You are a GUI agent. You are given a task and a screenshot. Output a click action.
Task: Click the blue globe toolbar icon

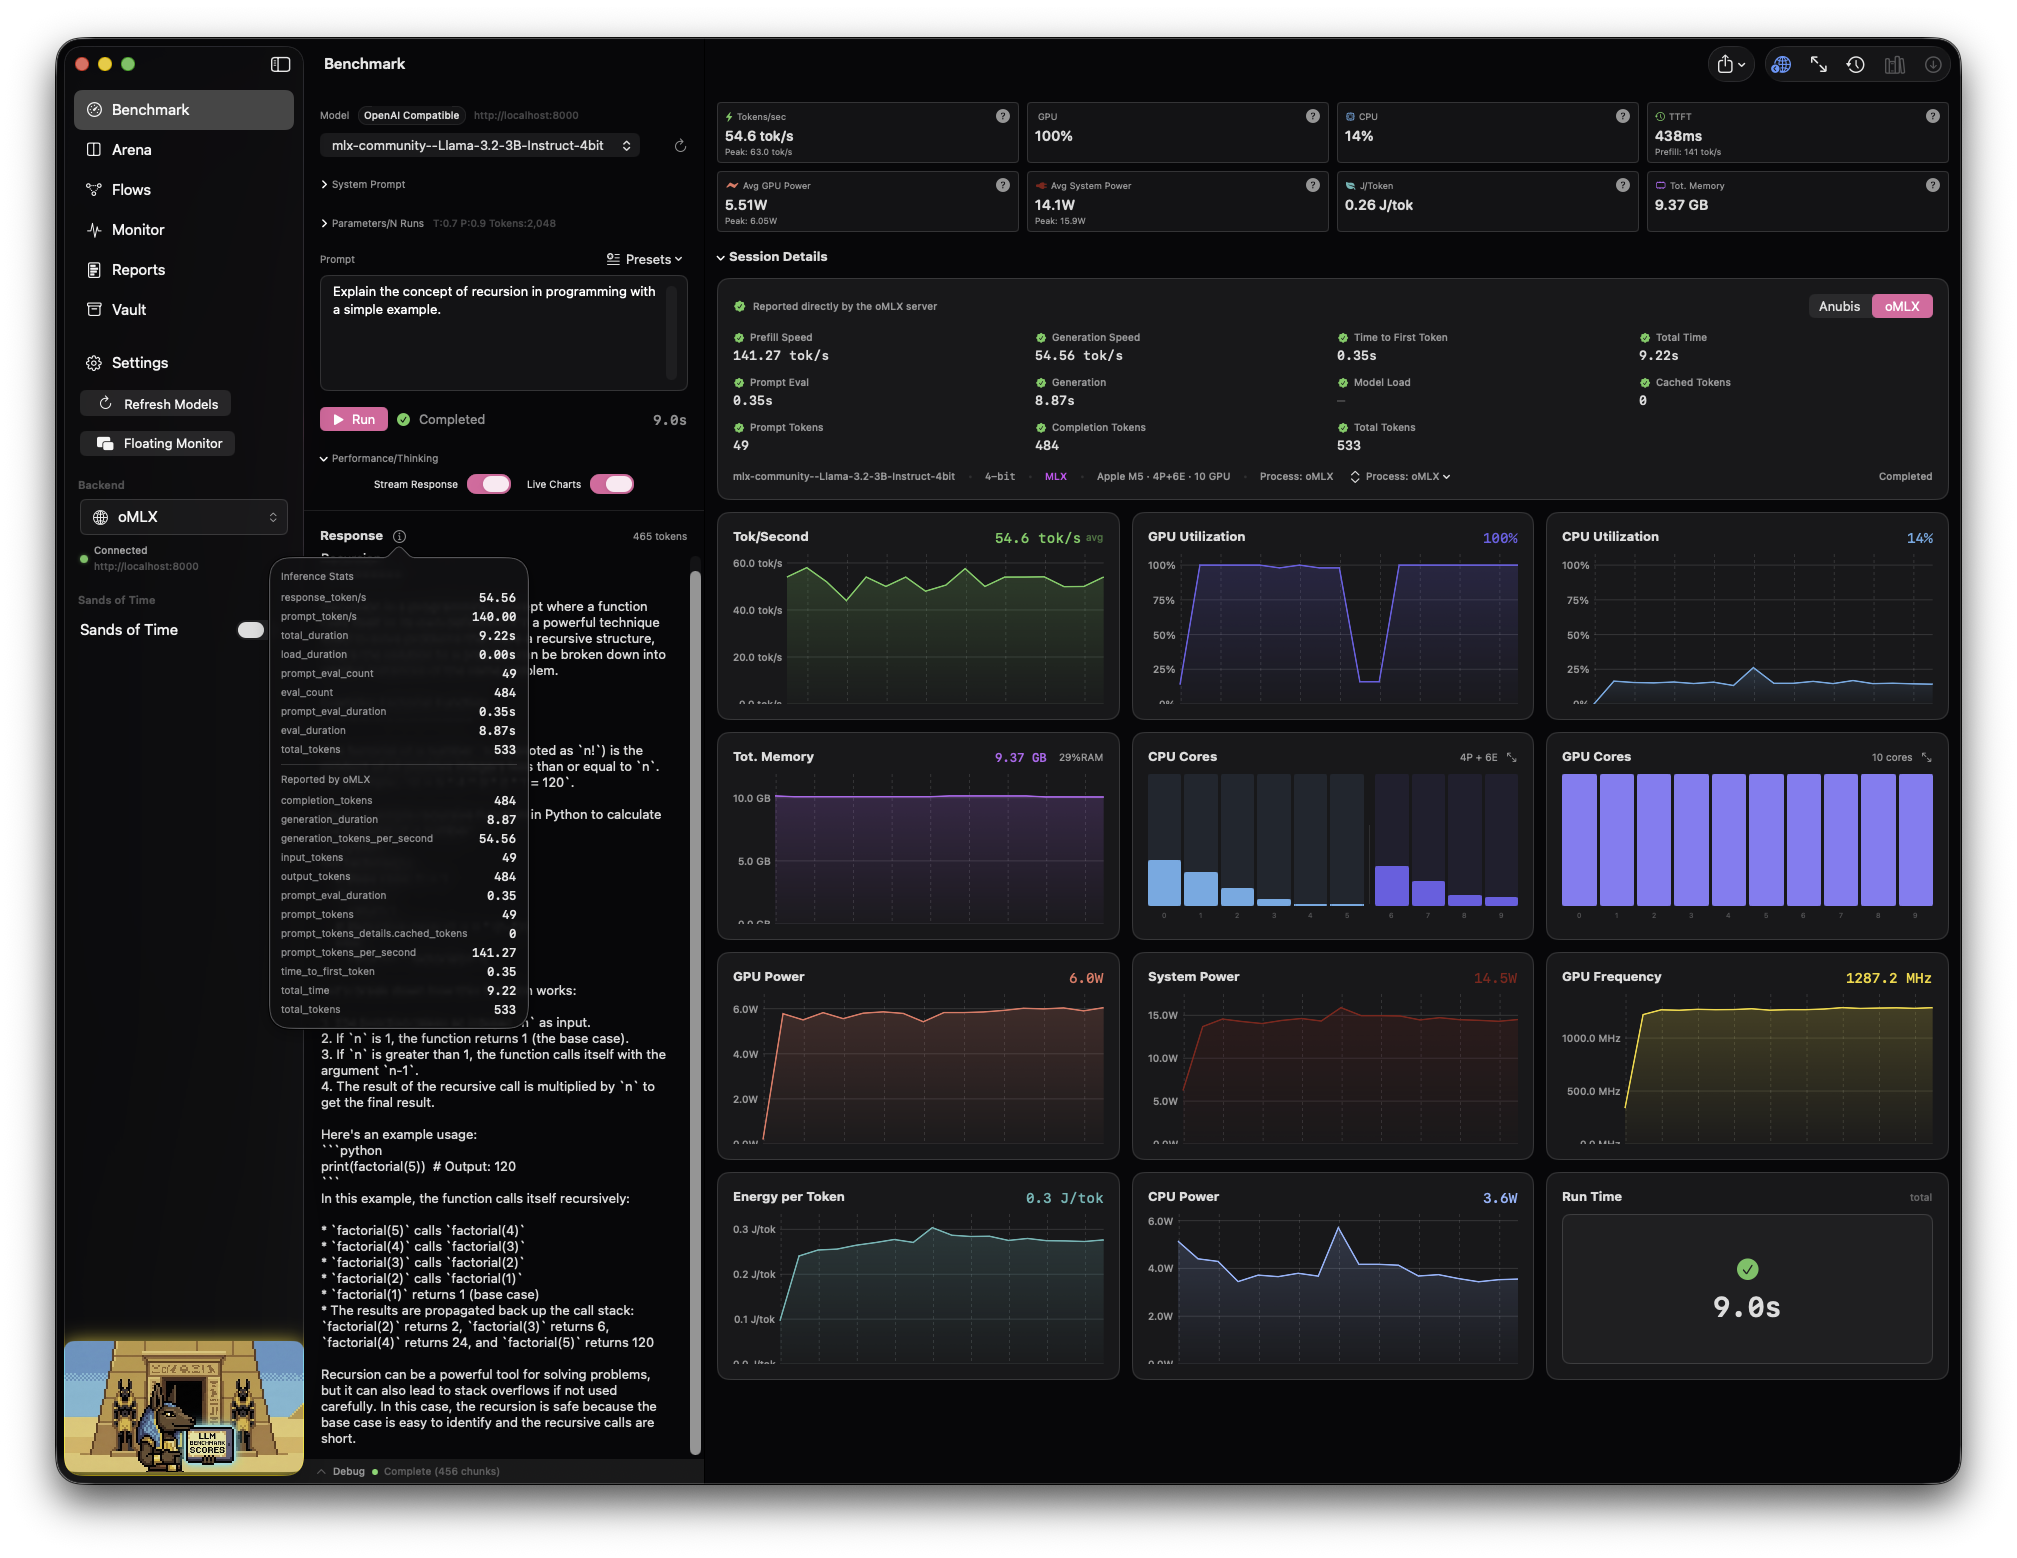[x=1781, y=65]
